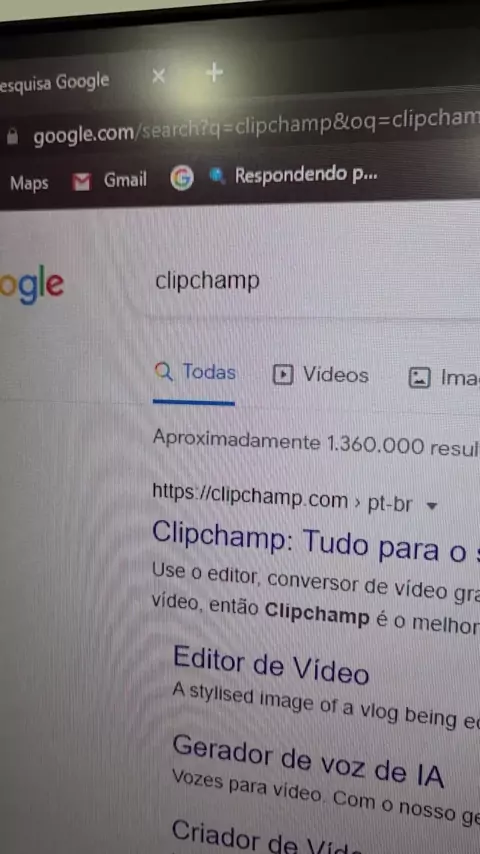
Task: Select the Todas search tab
Action: pos(195,372)
